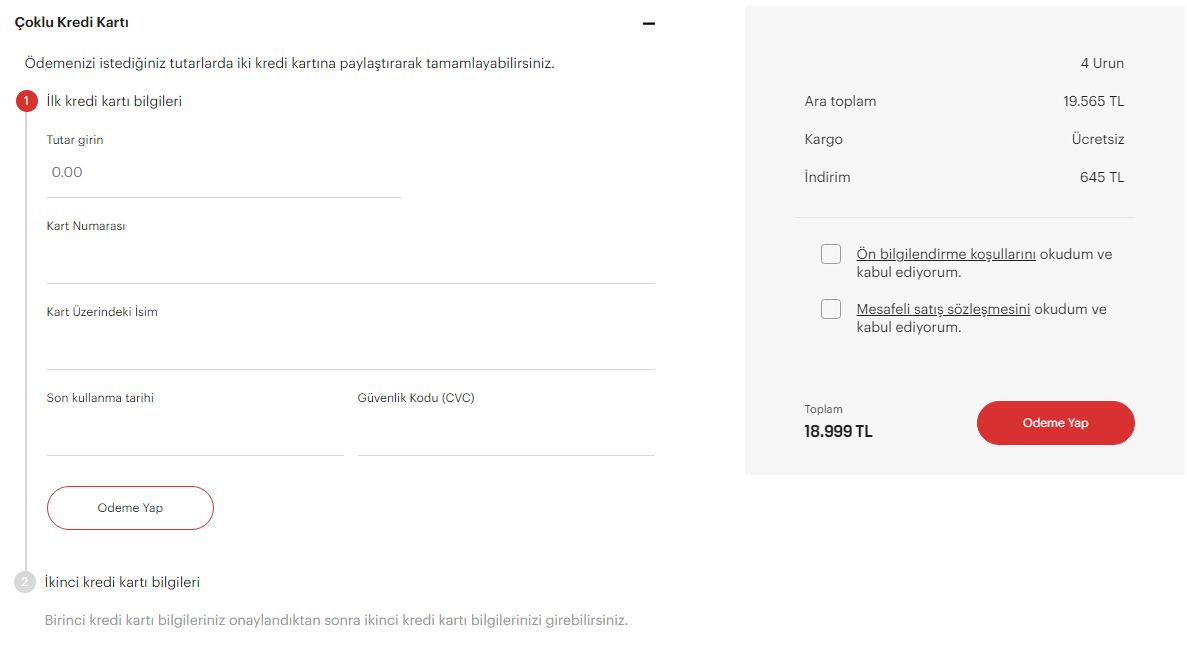
Task: Check the Ön bilgilendirme koşulları checkbox
Action: (831, 254)
